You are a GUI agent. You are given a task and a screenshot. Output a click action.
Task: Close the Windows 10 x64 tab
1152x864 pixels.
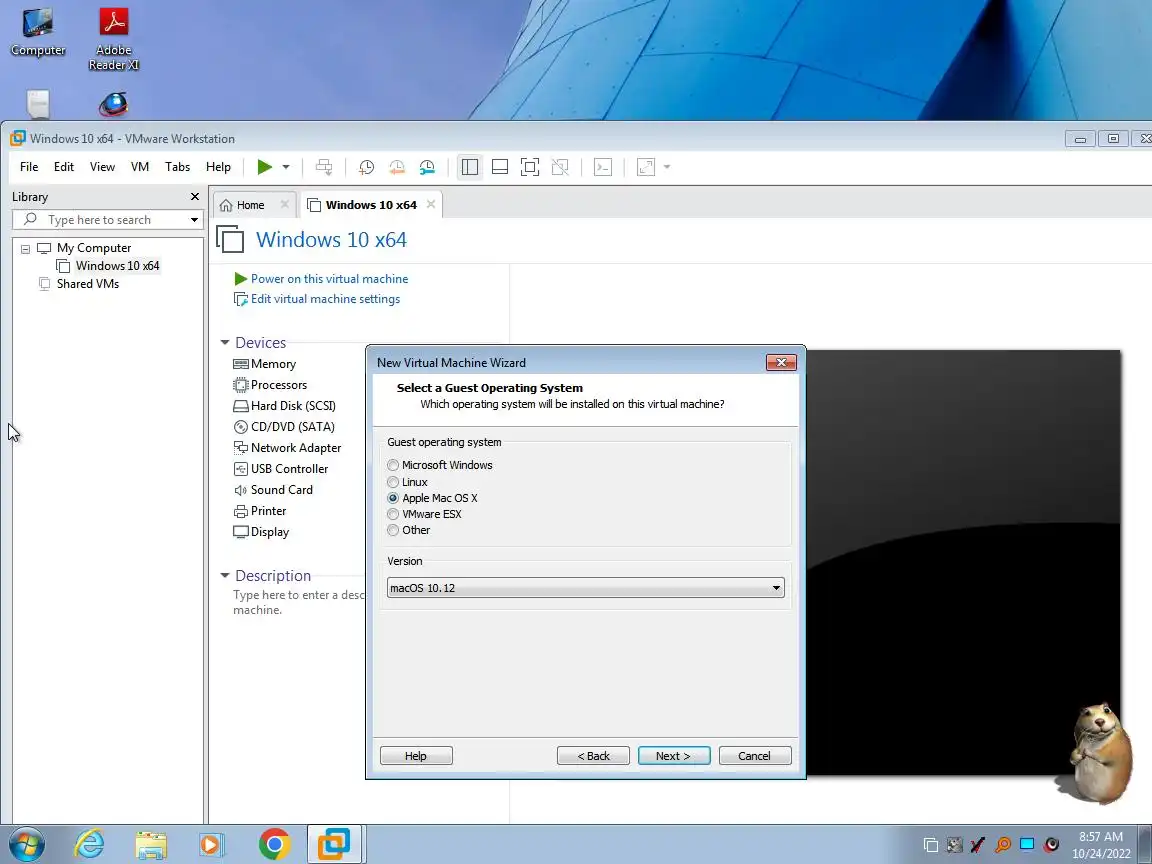point(431,204)
